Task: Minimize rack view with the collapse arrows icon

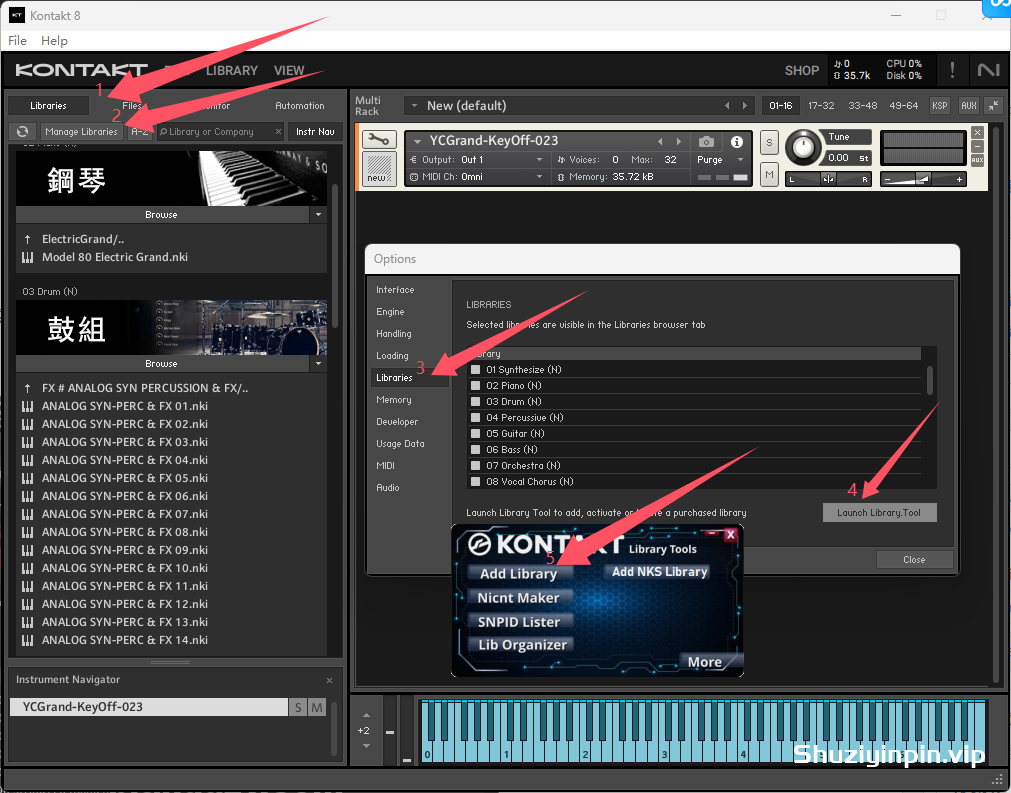Action: tap(994, 105)
